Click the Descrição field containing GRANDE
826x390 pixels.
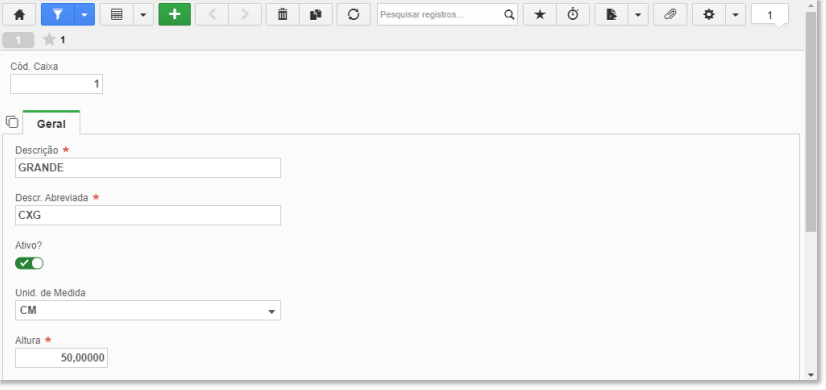148,168
